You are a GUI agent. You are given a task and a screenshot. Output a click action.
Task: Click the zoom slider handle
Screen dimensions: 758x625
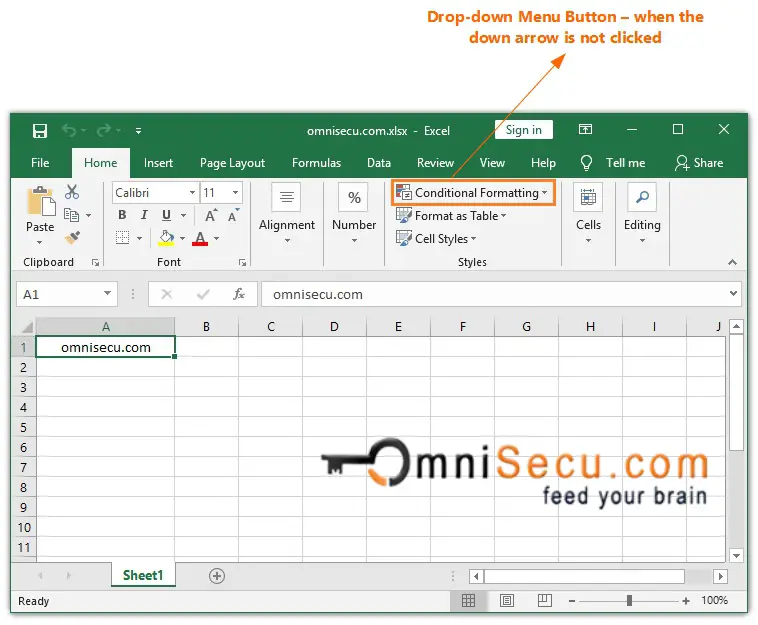pos(629,600)
